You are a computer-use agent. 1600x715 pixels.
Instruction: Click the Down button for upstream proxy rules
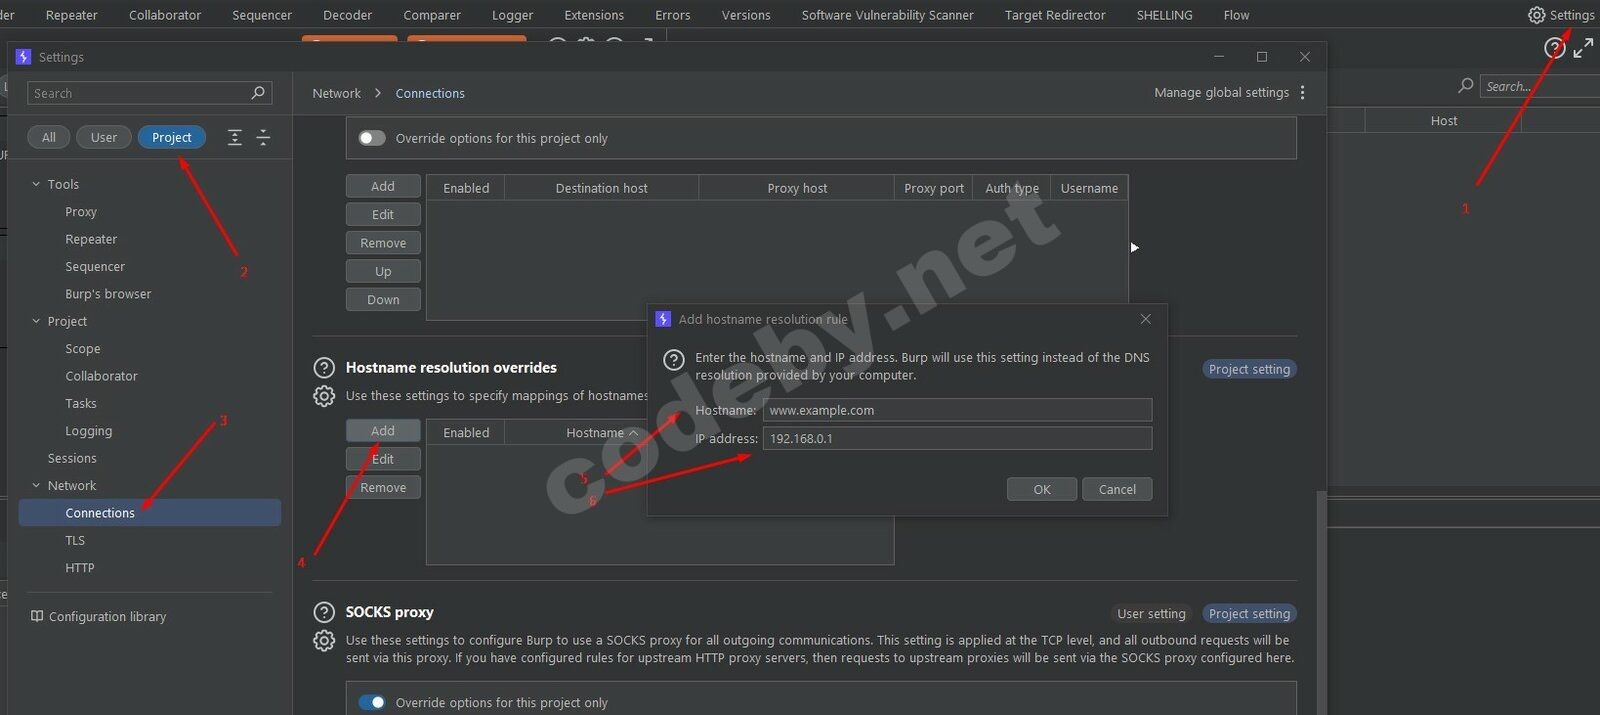pyautogui.click(x=383, y=299)
